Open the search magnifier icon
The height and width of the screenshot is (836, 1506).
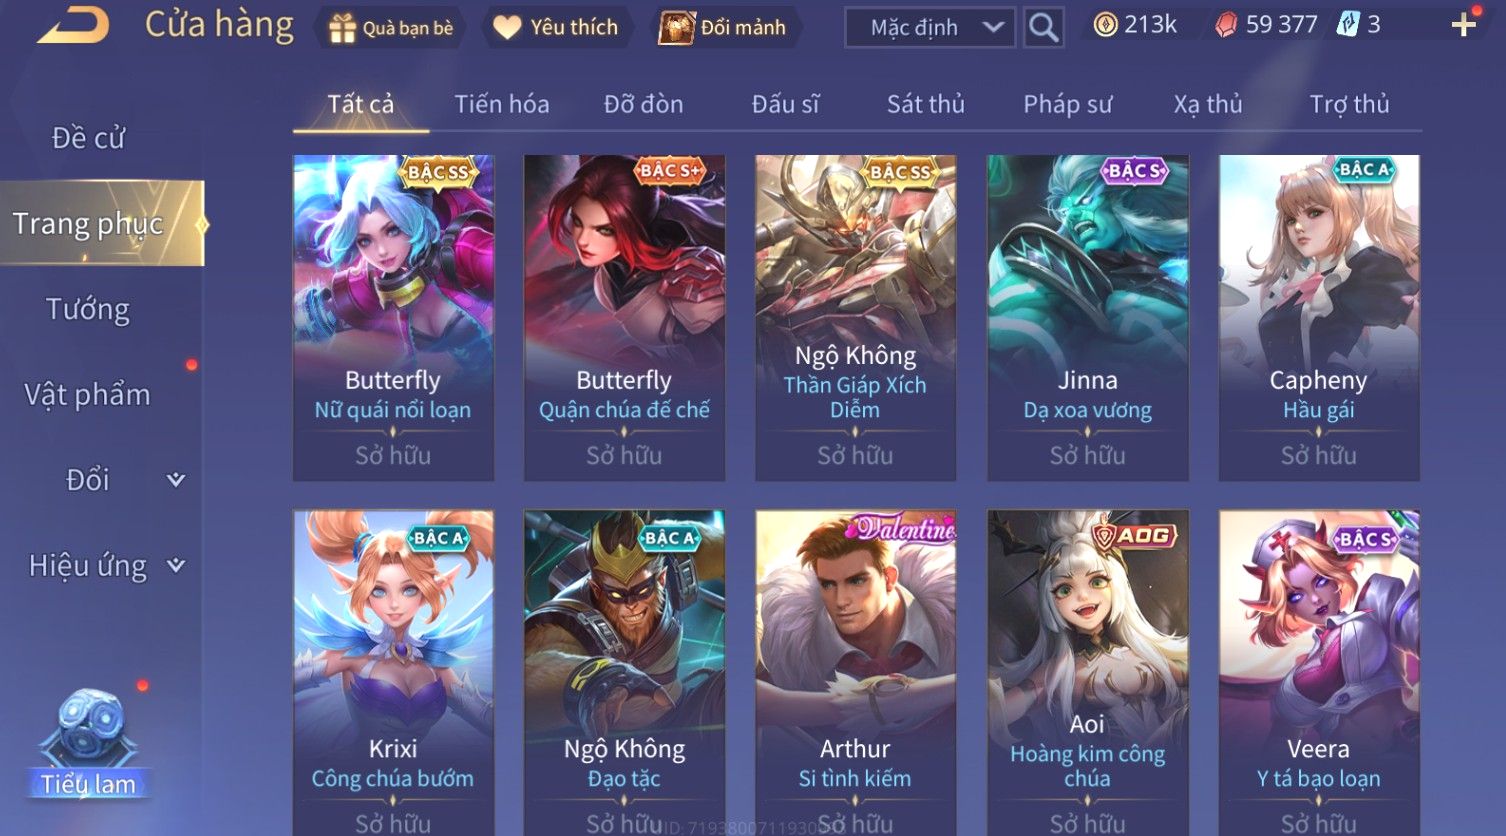tap(1043, 27)
